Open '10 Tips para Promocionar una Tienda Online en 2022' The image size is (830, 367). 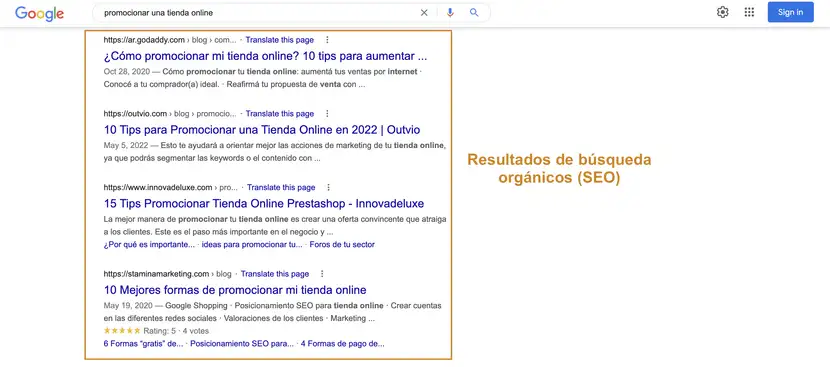[262, 130]
